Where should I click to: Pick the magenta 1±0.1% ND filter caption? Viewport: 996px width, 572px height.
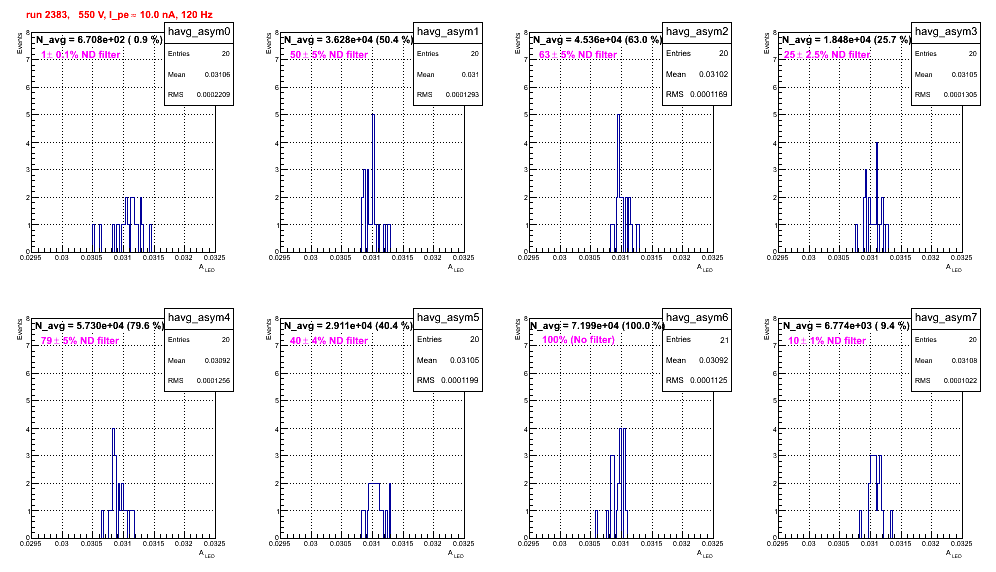coord(81,55)
